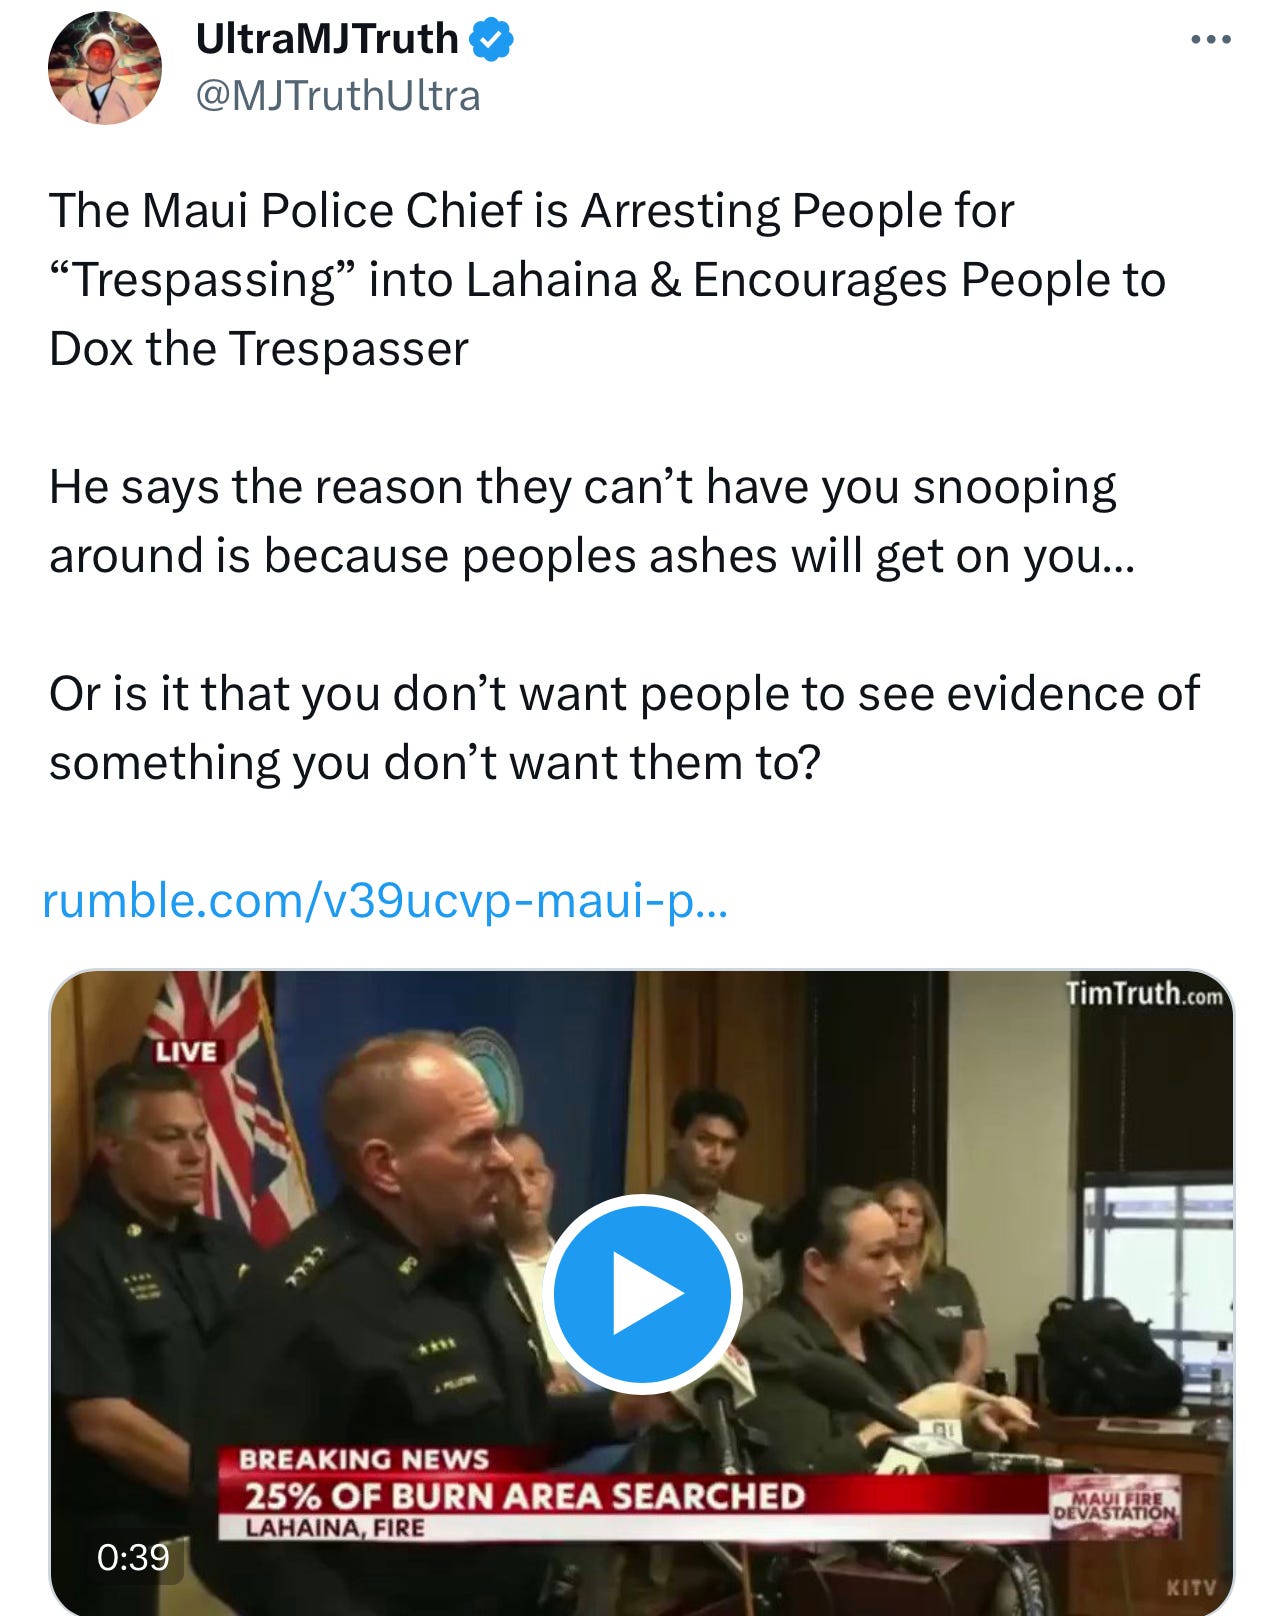This screenshot has width=1284, height=1616.
Task: Open the UltraMJTruth profile avatar
Action: [x=105, y=68]
